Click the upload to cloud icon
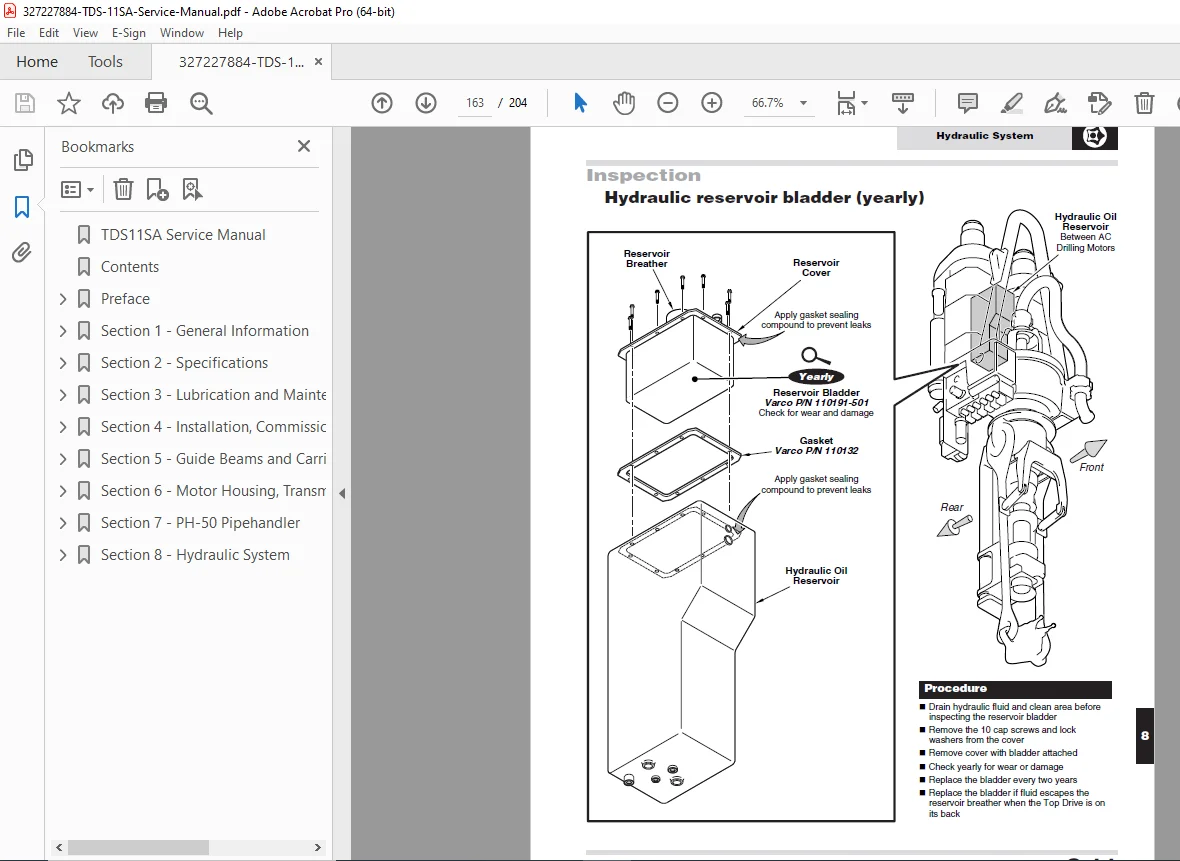The image size is (1180, 861). (113, 102)
